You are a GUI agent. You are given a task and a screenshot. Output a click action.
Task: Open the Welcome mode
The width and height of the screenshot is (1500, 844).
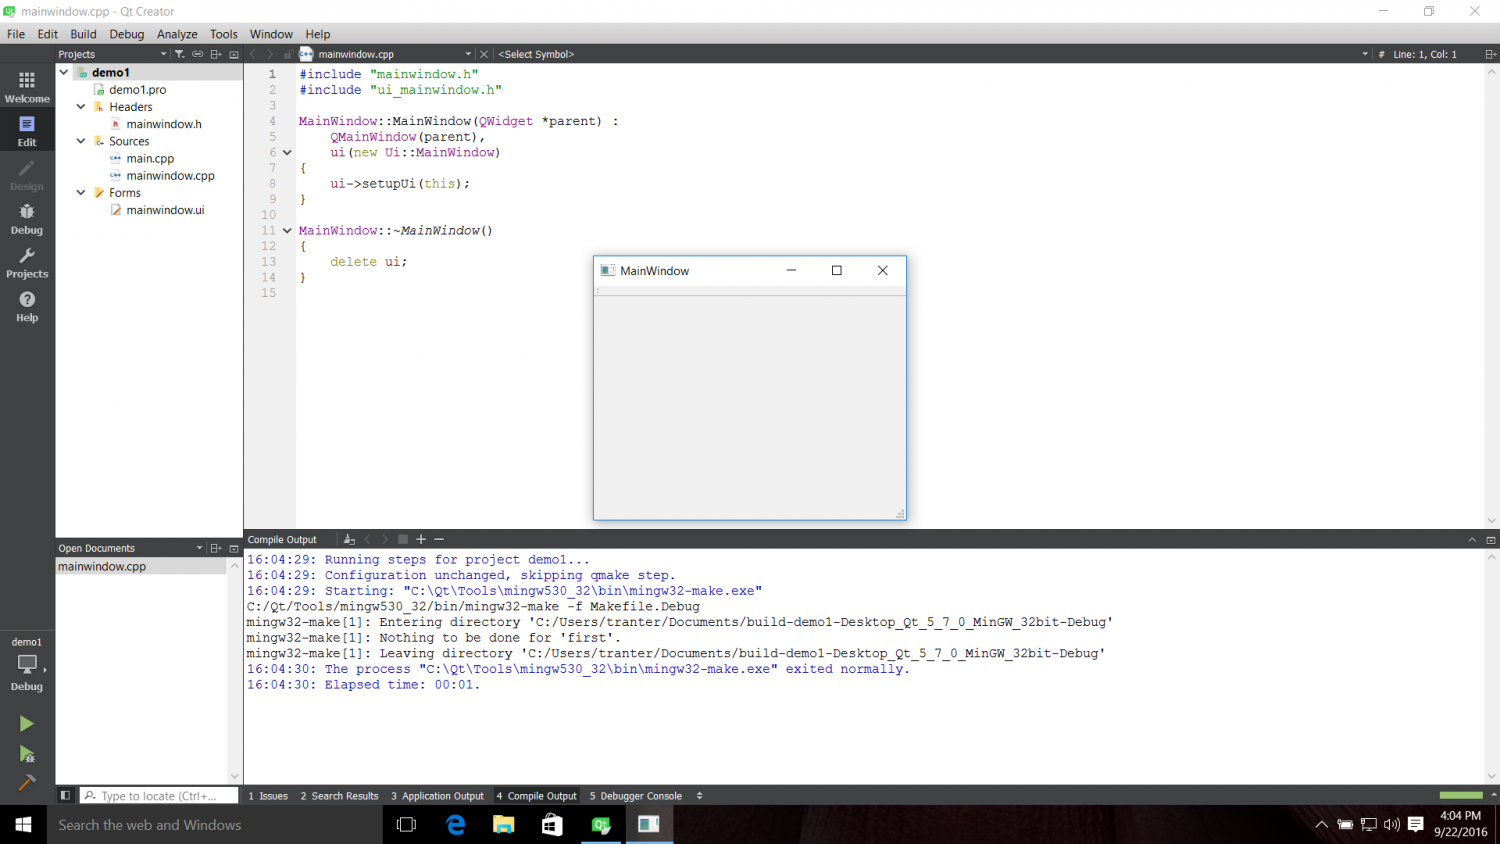click(x=27, y=86)
